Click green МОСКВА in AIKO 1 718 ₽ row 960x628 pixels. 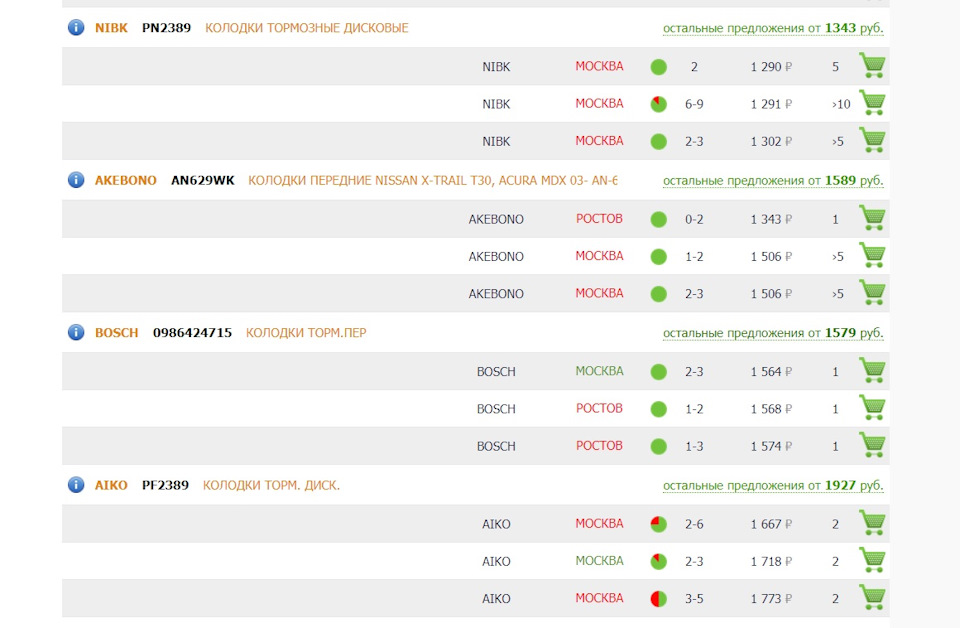click(x=599, y=561)
